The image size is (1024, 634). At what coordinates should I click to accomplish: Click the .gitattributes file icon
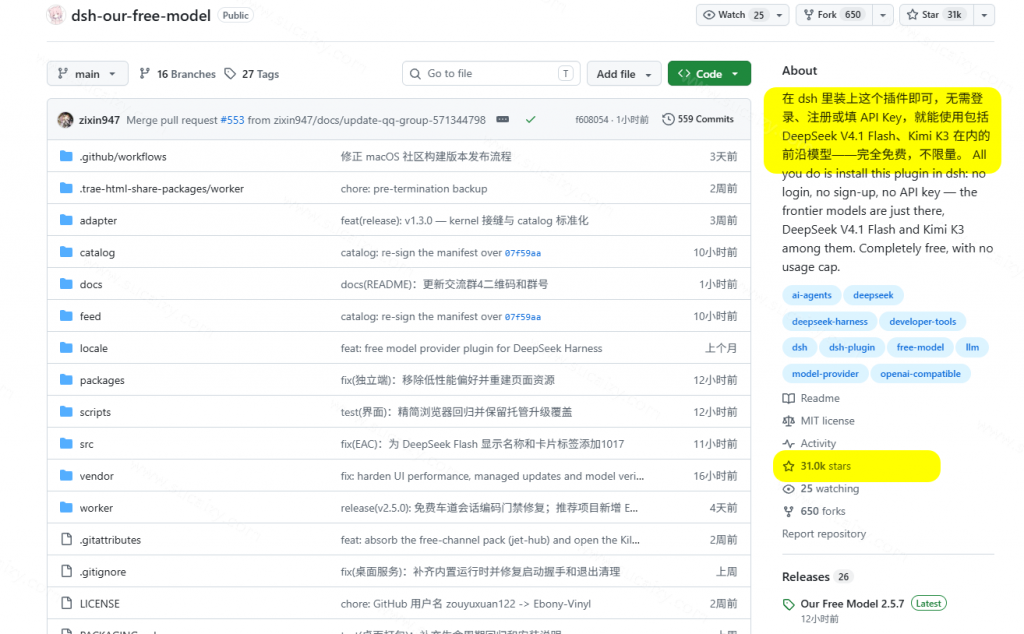click(x=66, y=539)
